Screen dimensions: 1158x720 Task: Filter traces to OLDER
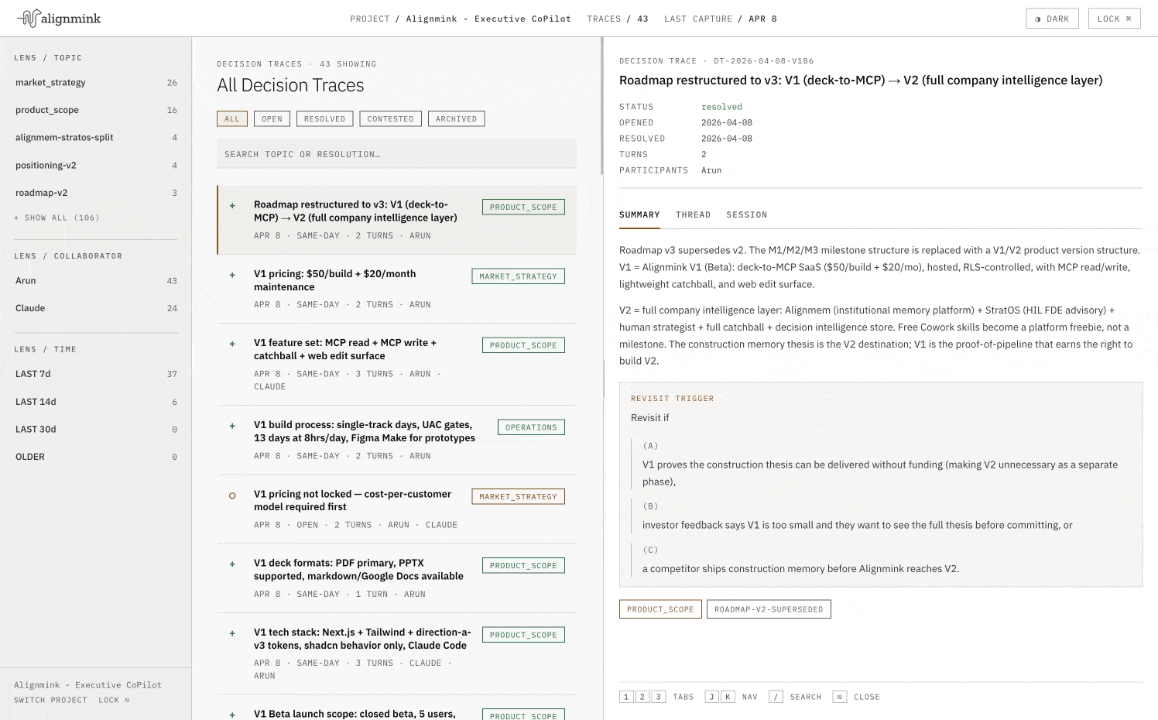(96, 457)
